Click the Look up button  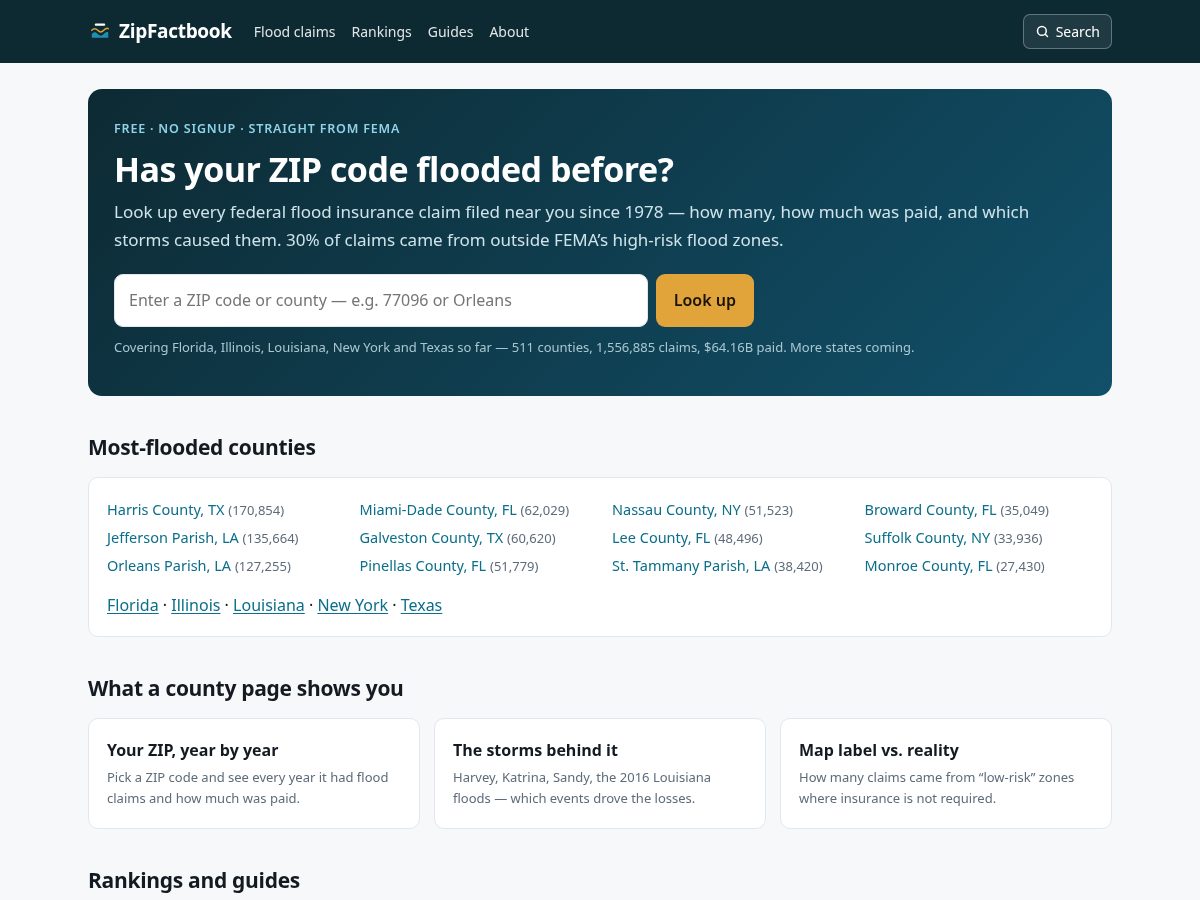705,300
